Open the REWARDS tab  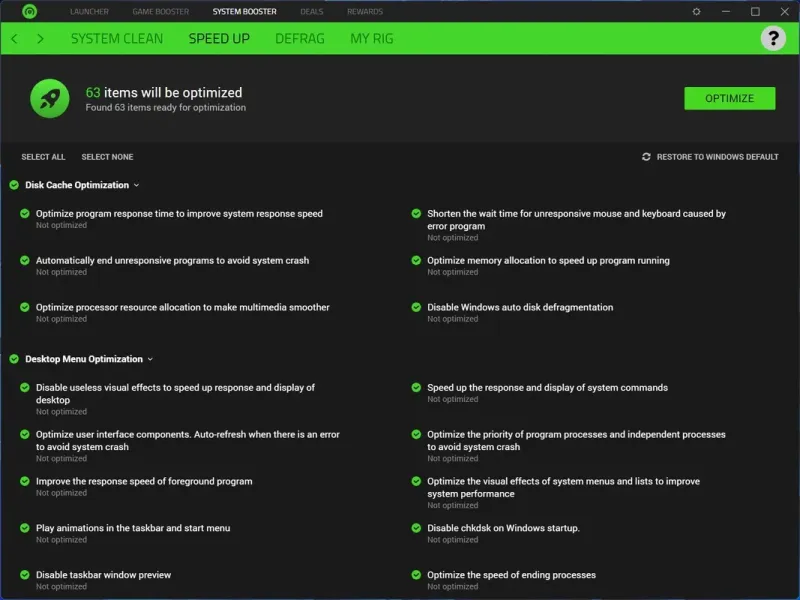click(365, 11)
